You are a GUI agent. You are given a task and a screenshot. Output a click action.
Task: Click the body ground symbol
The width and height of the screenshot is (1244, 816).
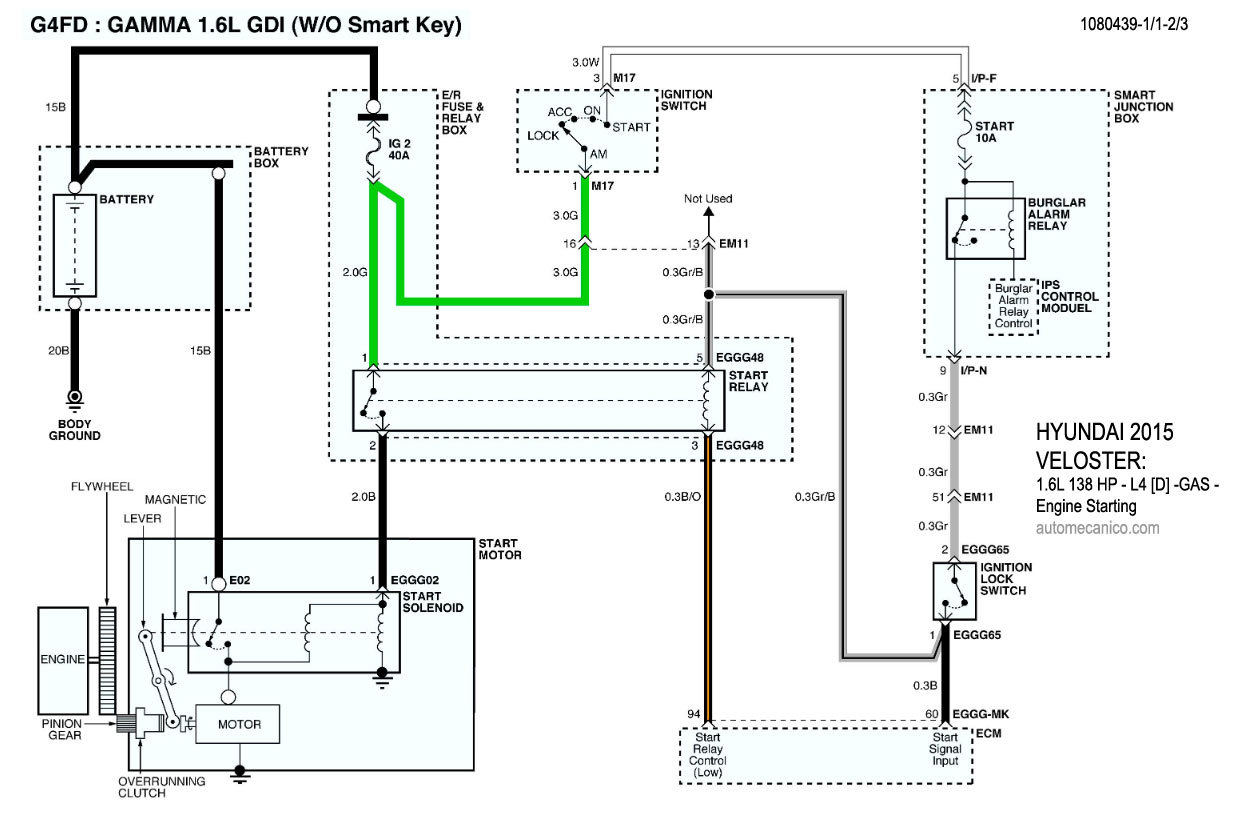pyautogui.click(x=74, y=399)
